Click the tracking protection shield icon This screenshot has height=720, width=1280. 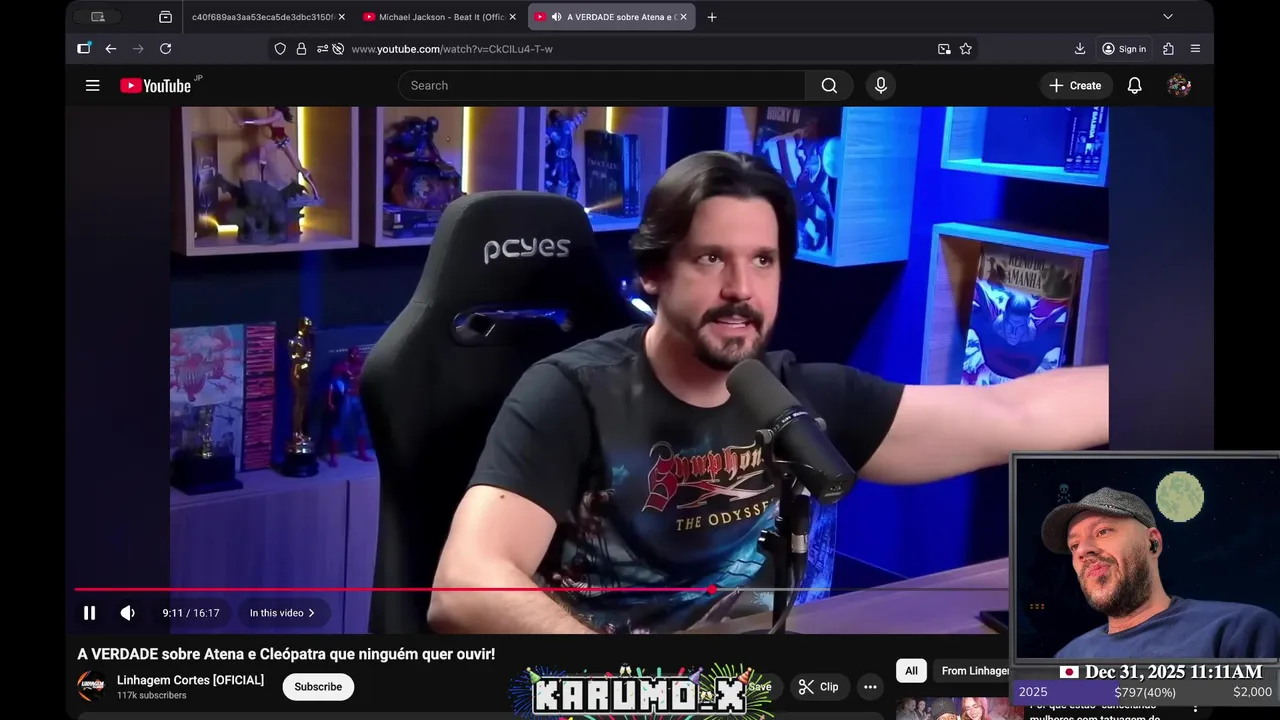pyautogui.click(x=280, y=49)
